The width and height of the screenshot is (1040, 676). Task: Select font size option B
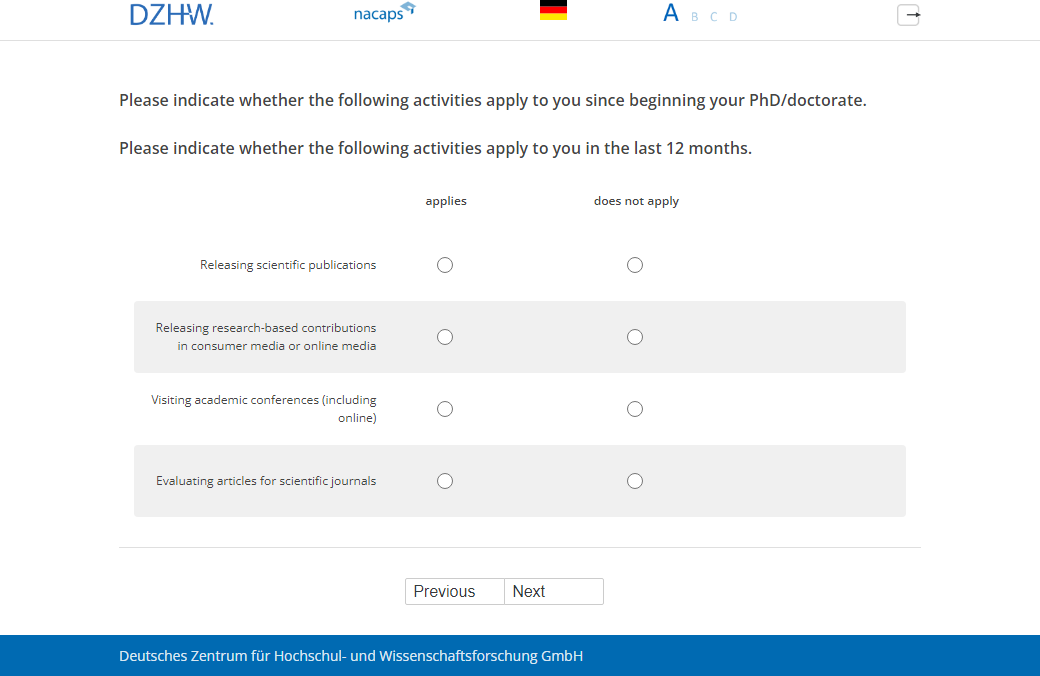coord(695,17)
